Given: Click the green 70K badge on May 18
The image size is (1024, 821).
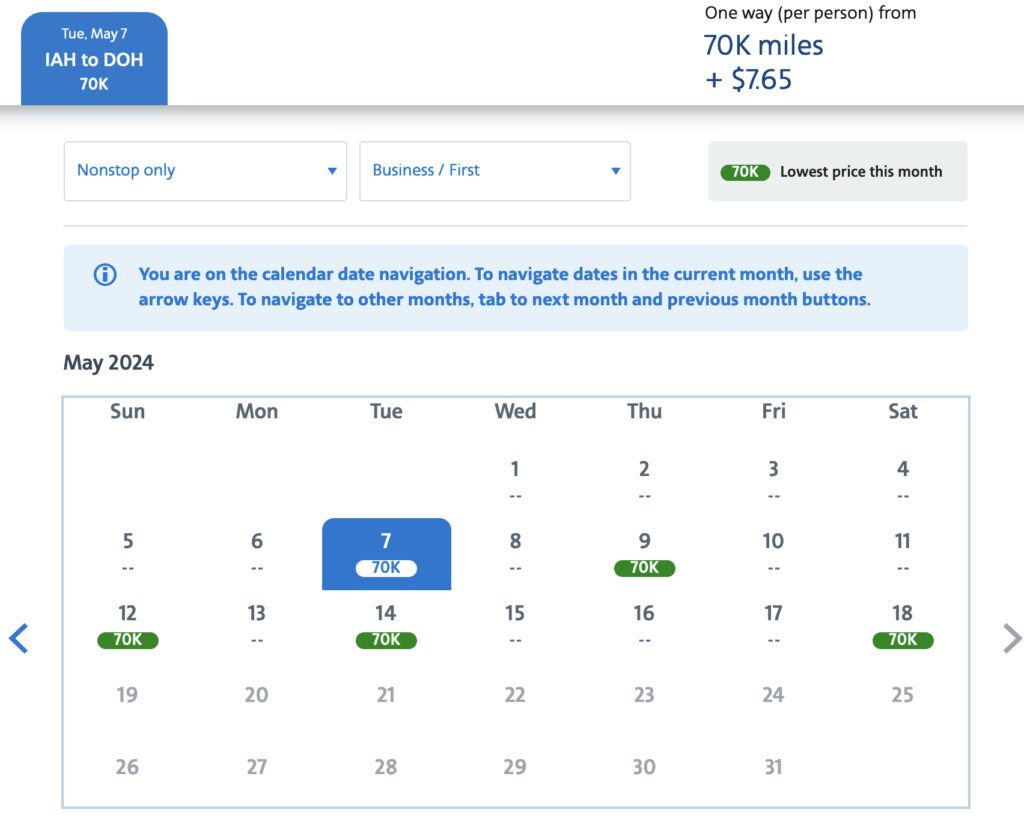Looking at the screenshot, I should tap(902, 640).
